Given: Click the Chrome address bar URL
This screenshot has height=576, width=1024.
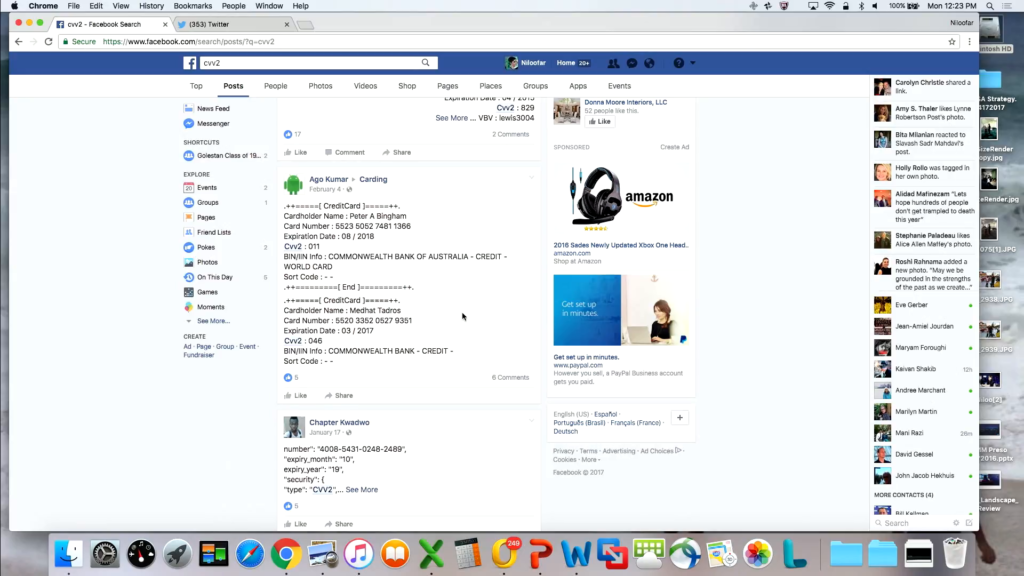Looking at the screenshot, I should [x=189, y=42].
